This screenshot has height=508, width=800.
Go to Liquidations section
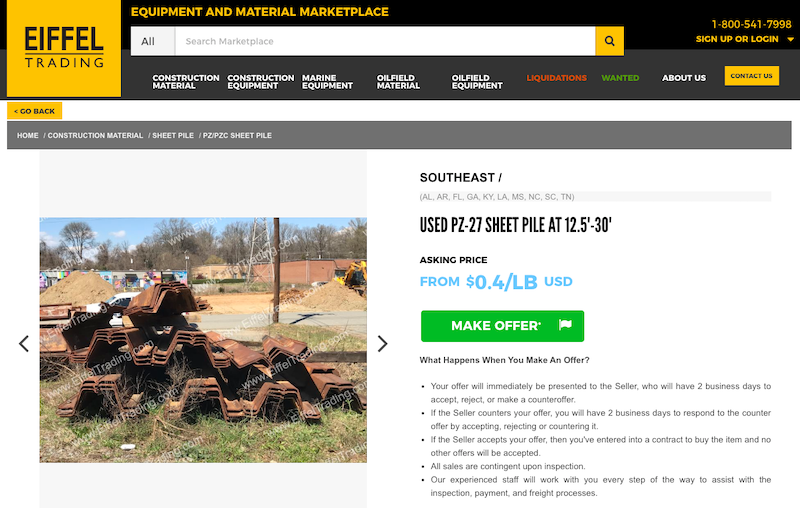coord(556,78)
